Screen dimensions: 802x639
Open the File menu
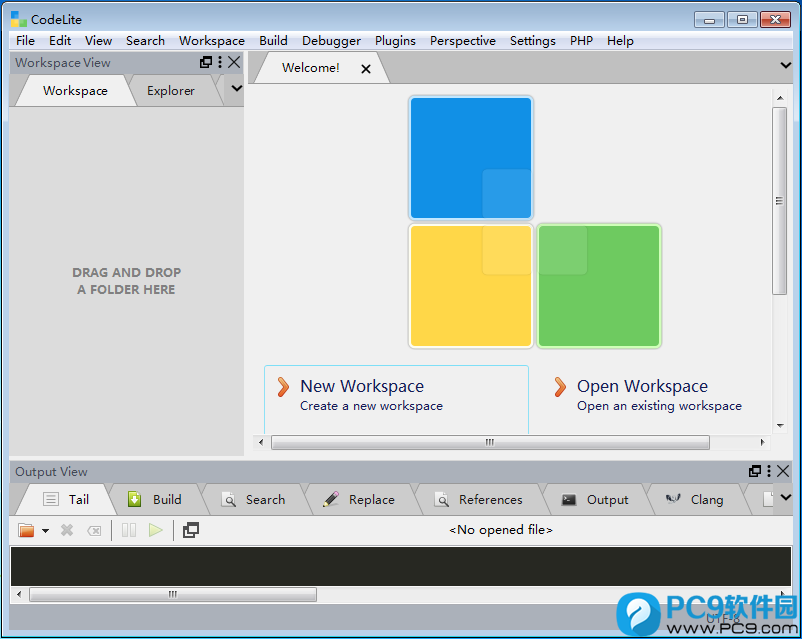click(x=25, y=40)
